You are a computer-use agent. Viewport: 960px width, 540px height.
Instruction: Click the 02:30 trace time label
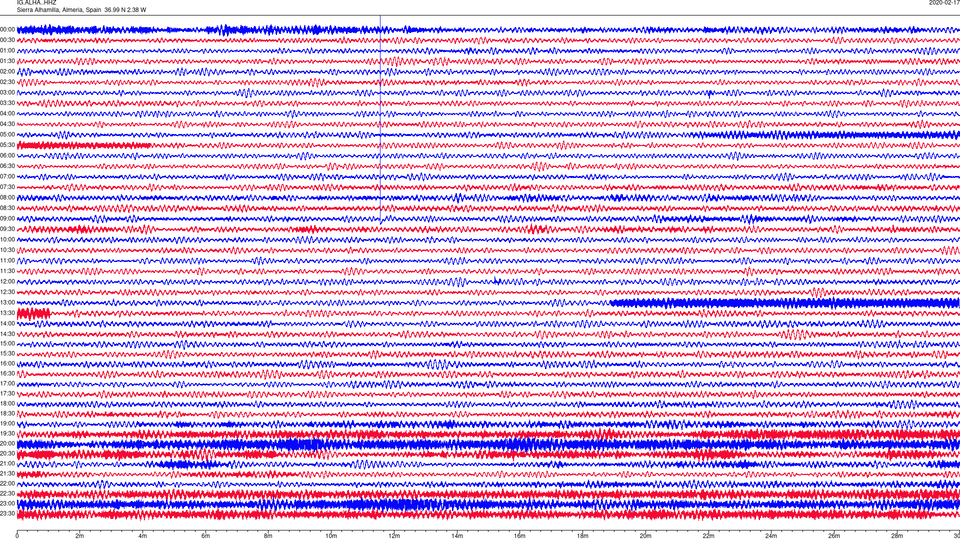coord(7,82)
